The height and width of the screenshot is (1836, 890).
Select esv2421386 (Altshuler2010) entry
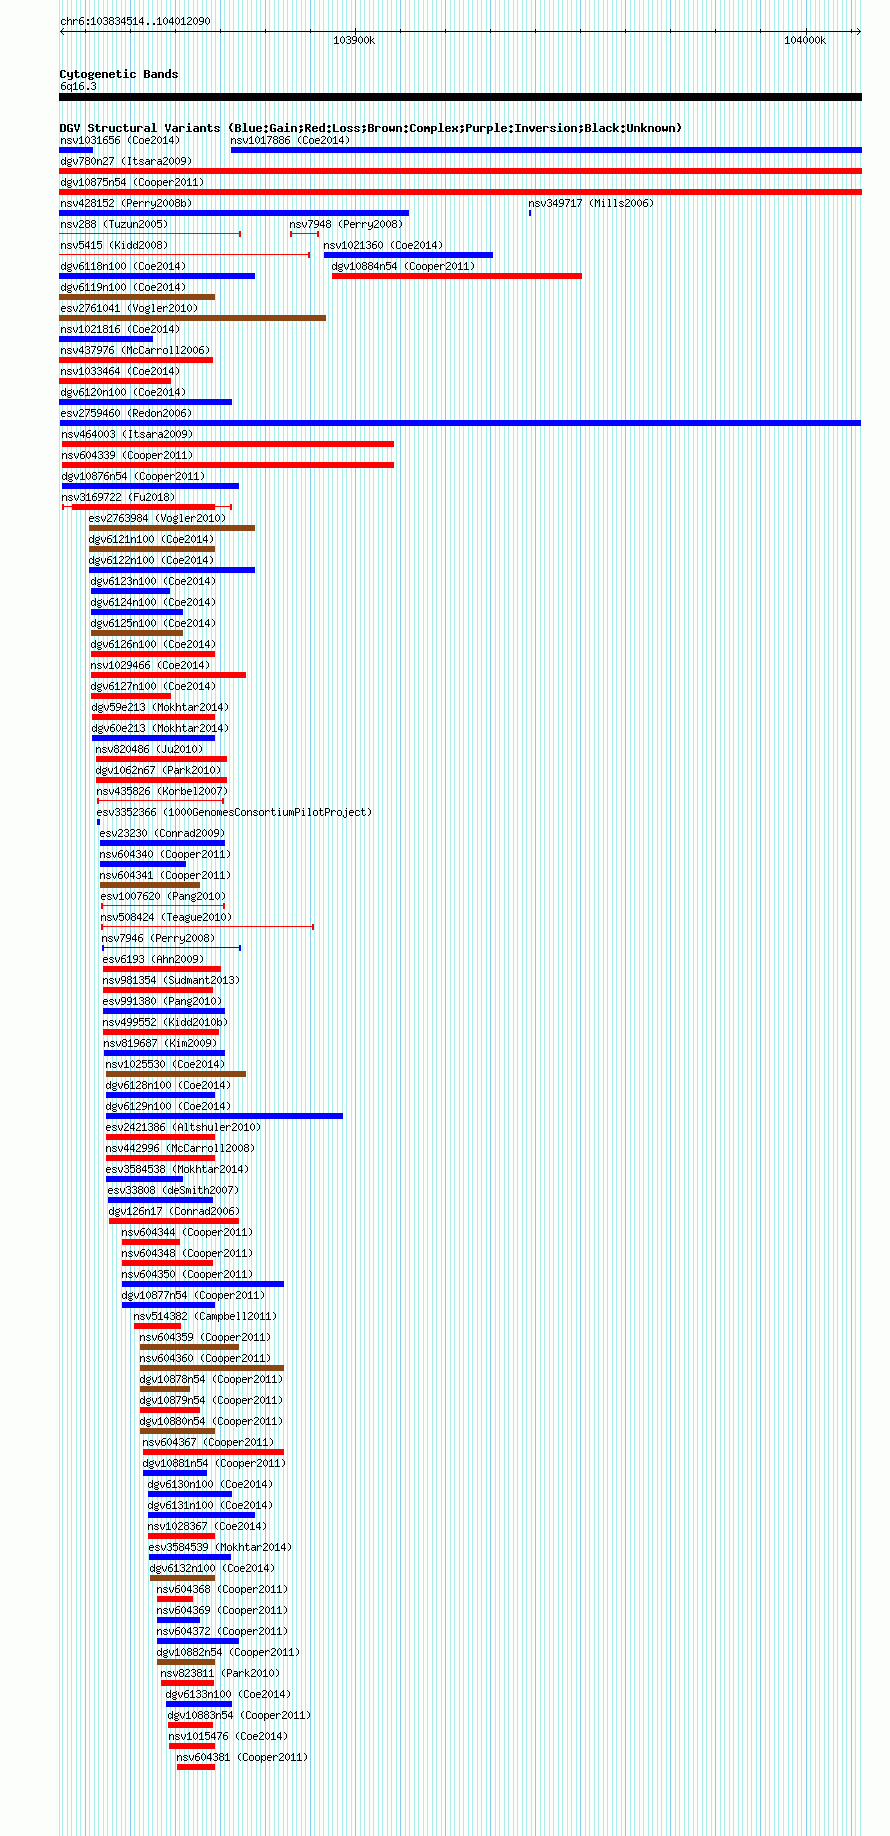[x=184, y=1128]
